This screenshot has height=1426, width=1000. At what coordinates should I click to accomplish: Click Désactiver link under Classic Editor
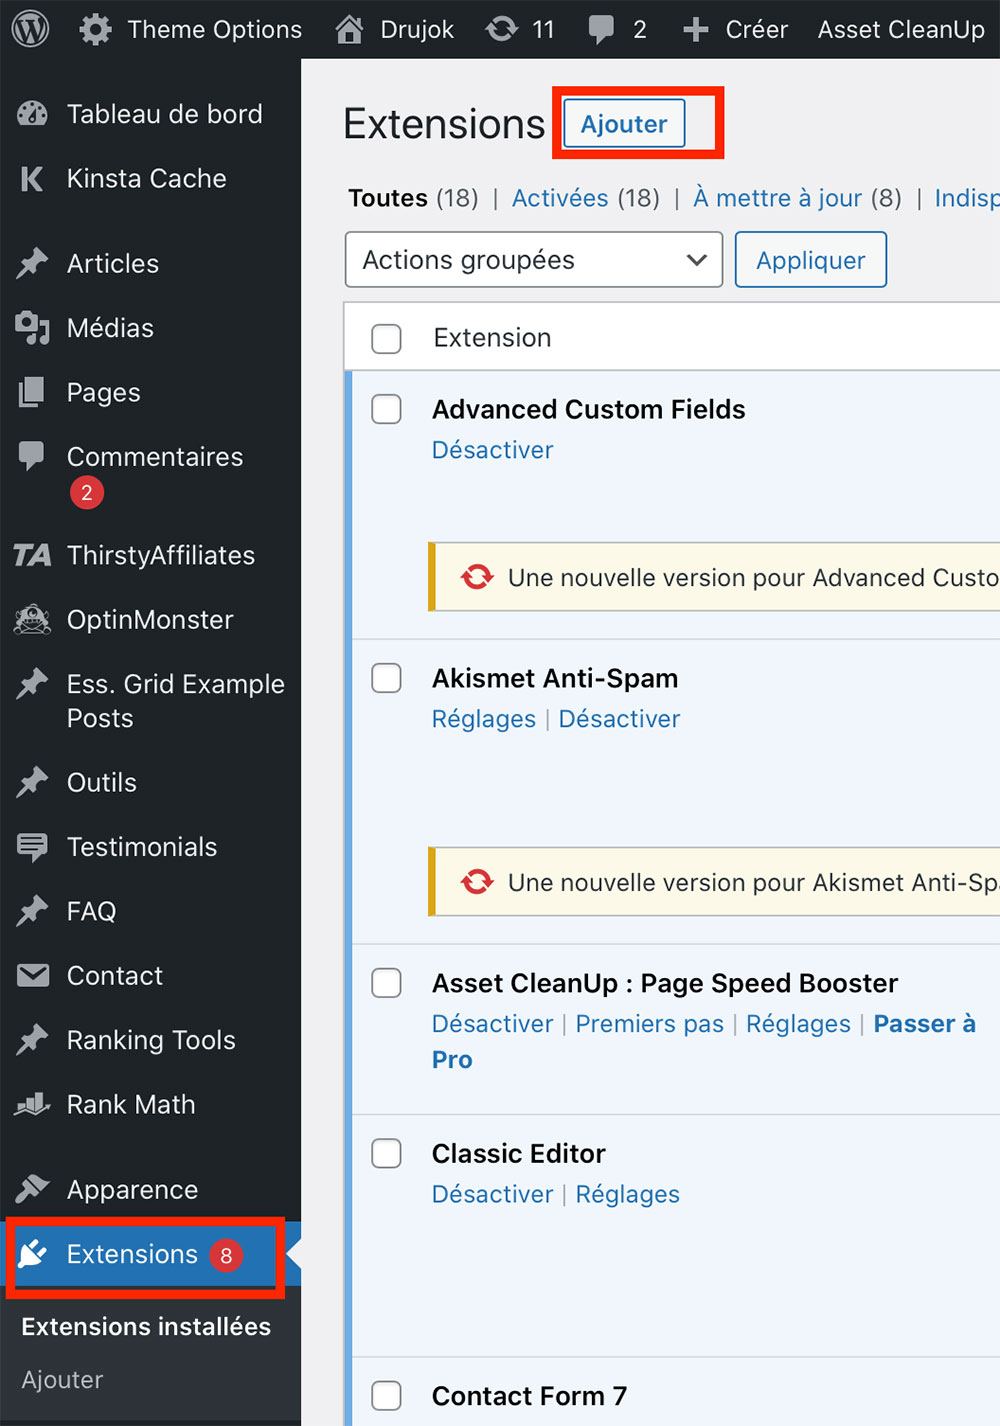492,1194
